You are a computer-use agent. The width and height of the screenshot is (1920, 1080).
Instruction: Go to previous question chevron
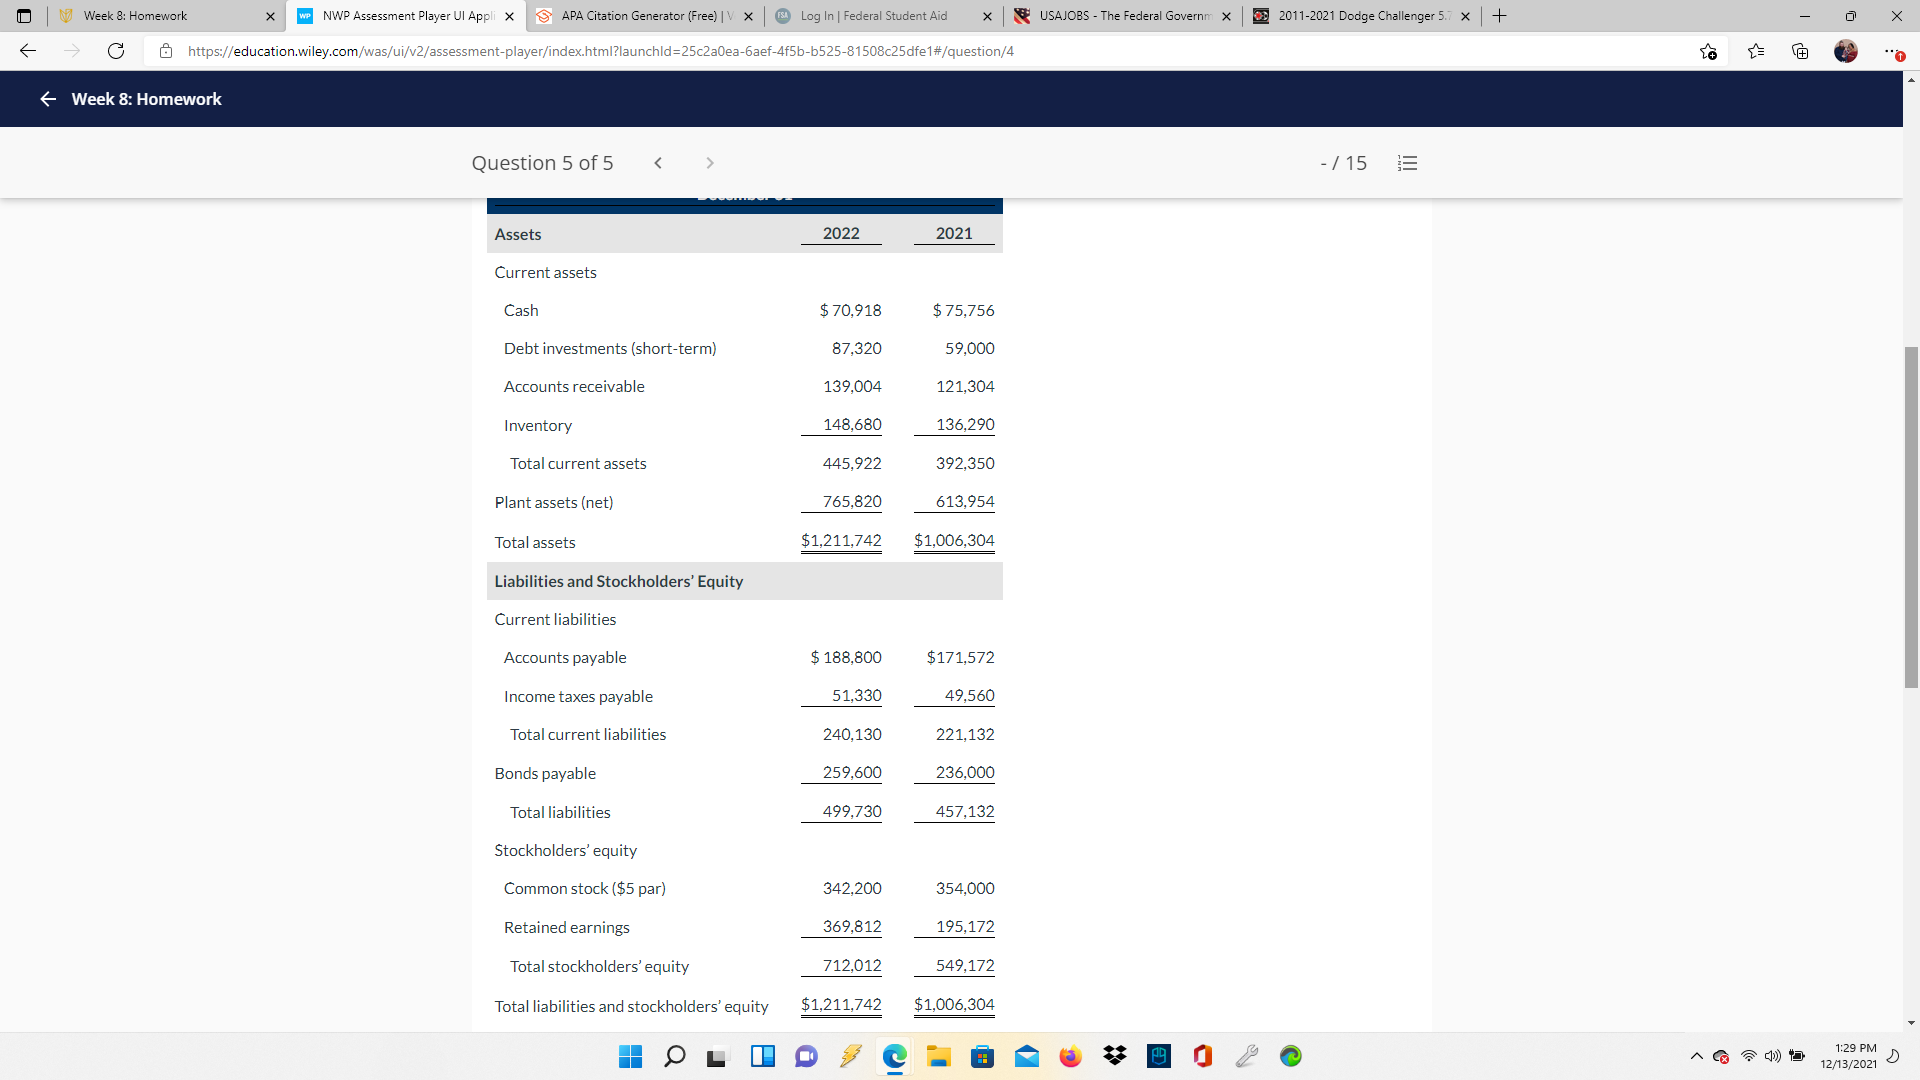click(658, 163)
